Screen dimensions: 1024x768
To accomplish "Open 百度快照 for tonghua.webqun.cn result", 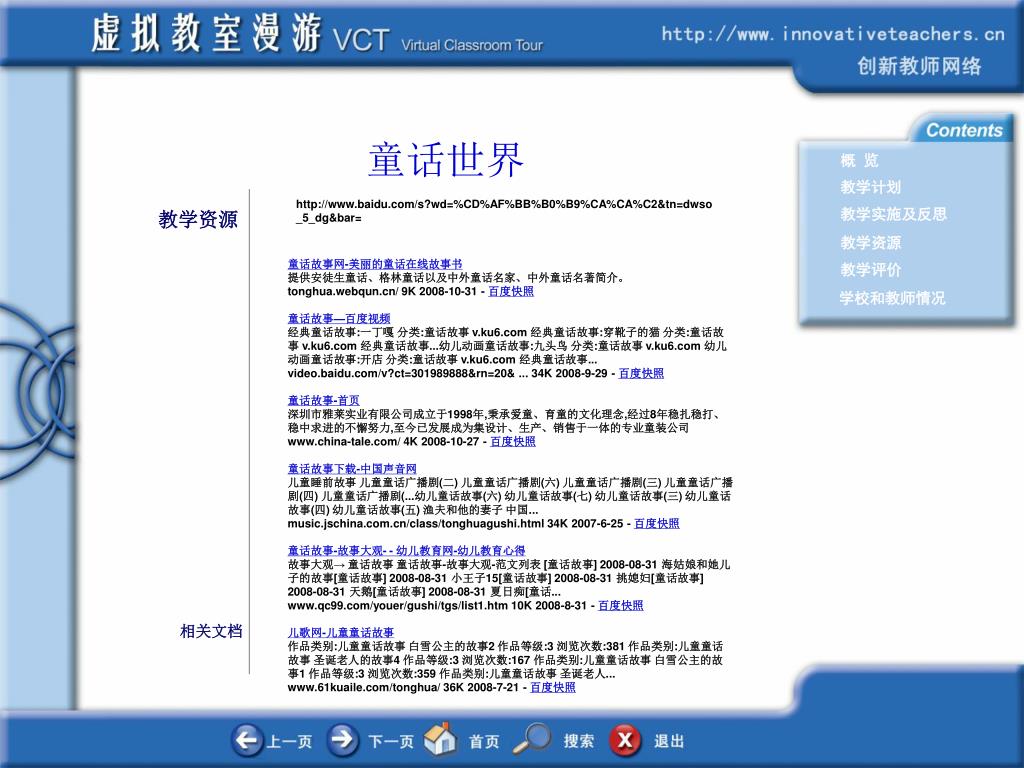I will click(511, 291).
